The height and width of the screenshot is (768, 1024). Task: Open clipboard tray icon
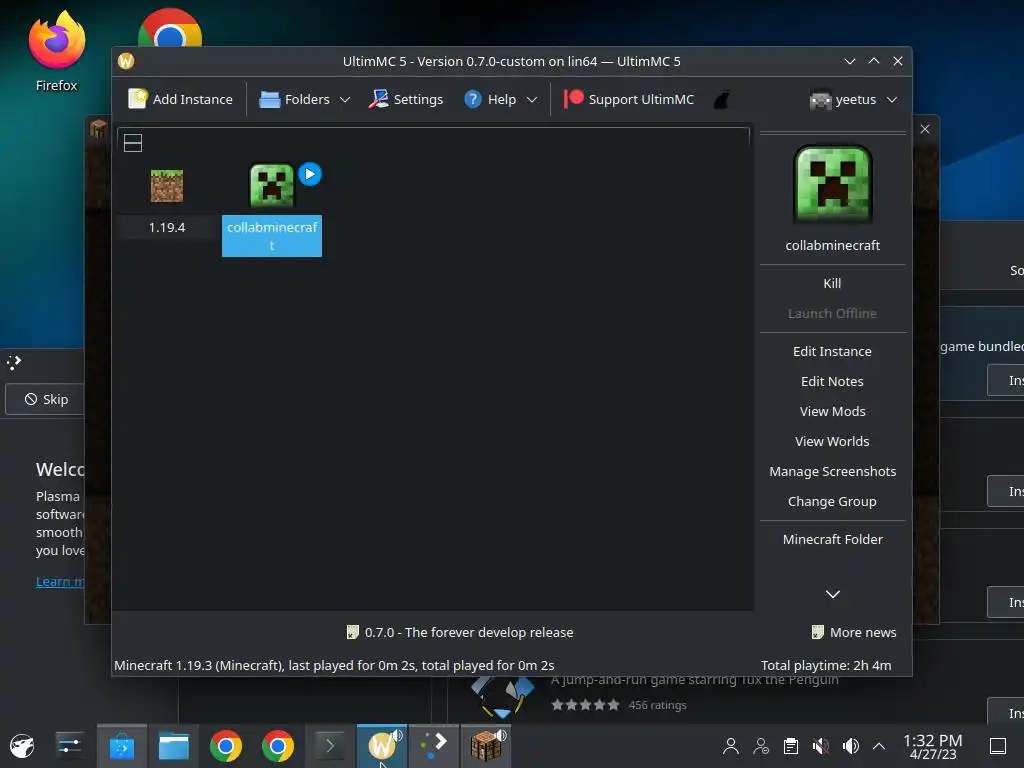pyautogui.click(x=791, y=746)
